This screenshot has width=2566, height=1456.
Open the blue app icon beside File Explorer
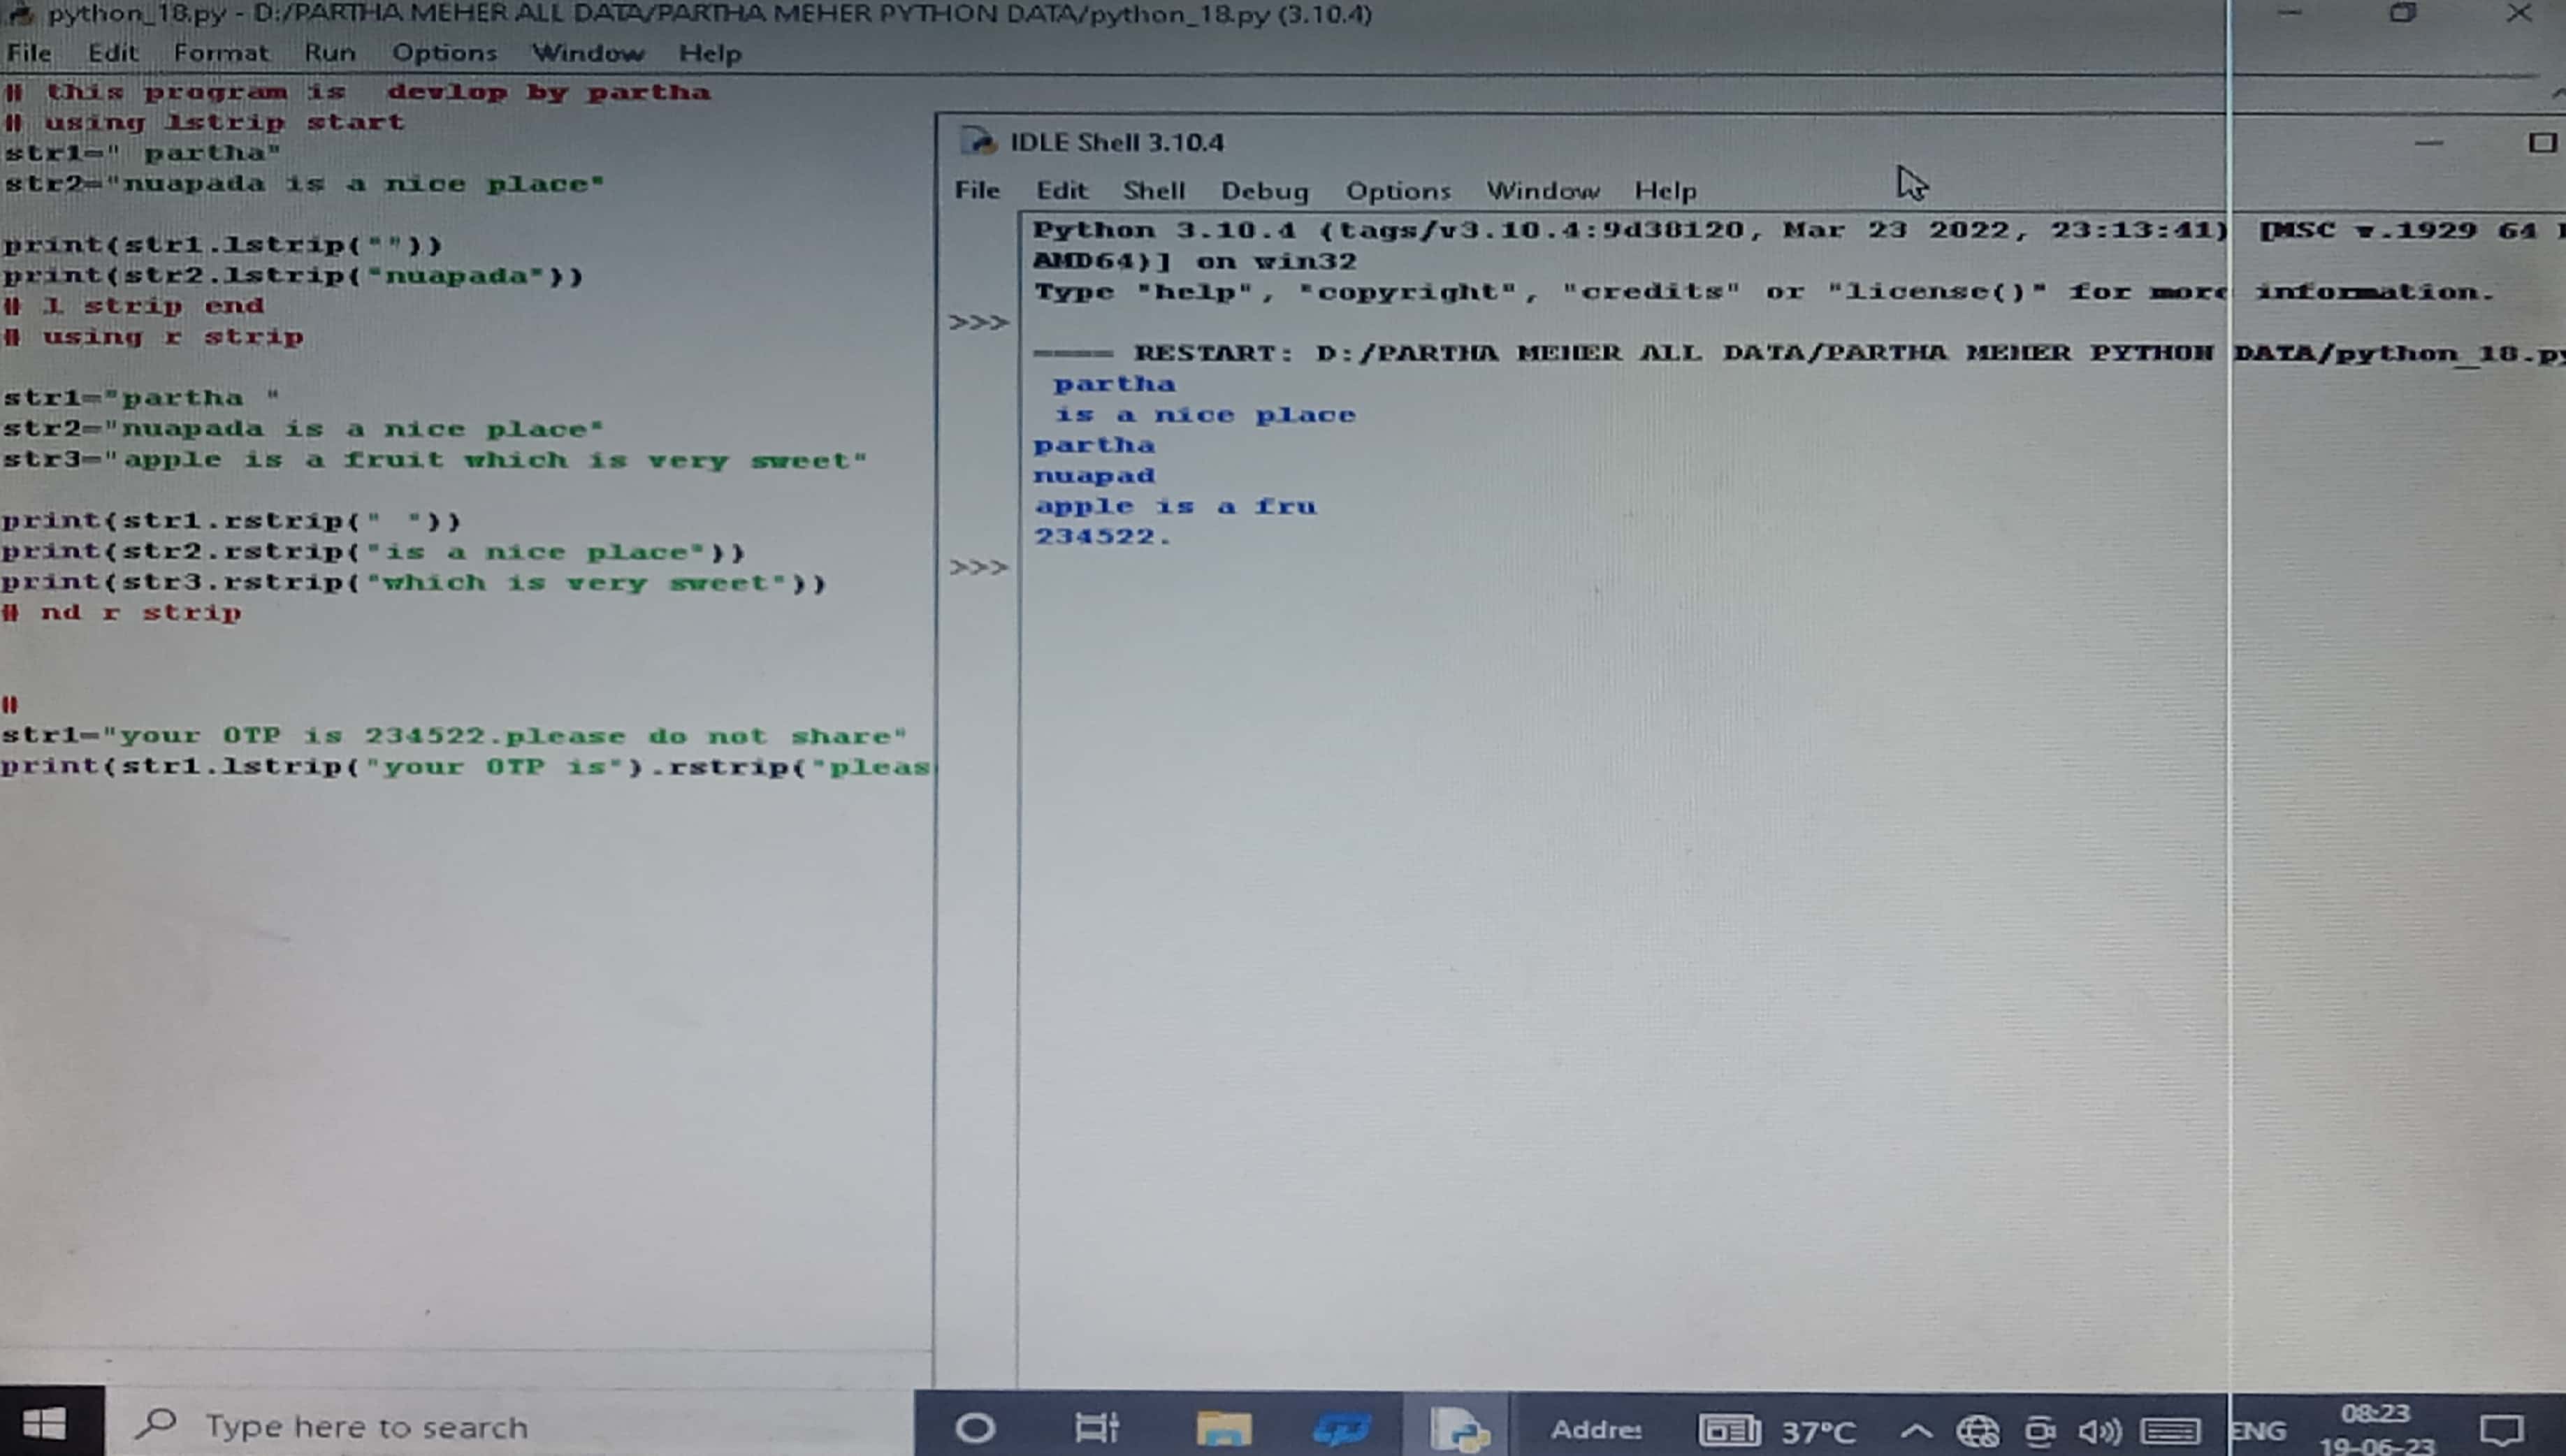point(1341,1428)
